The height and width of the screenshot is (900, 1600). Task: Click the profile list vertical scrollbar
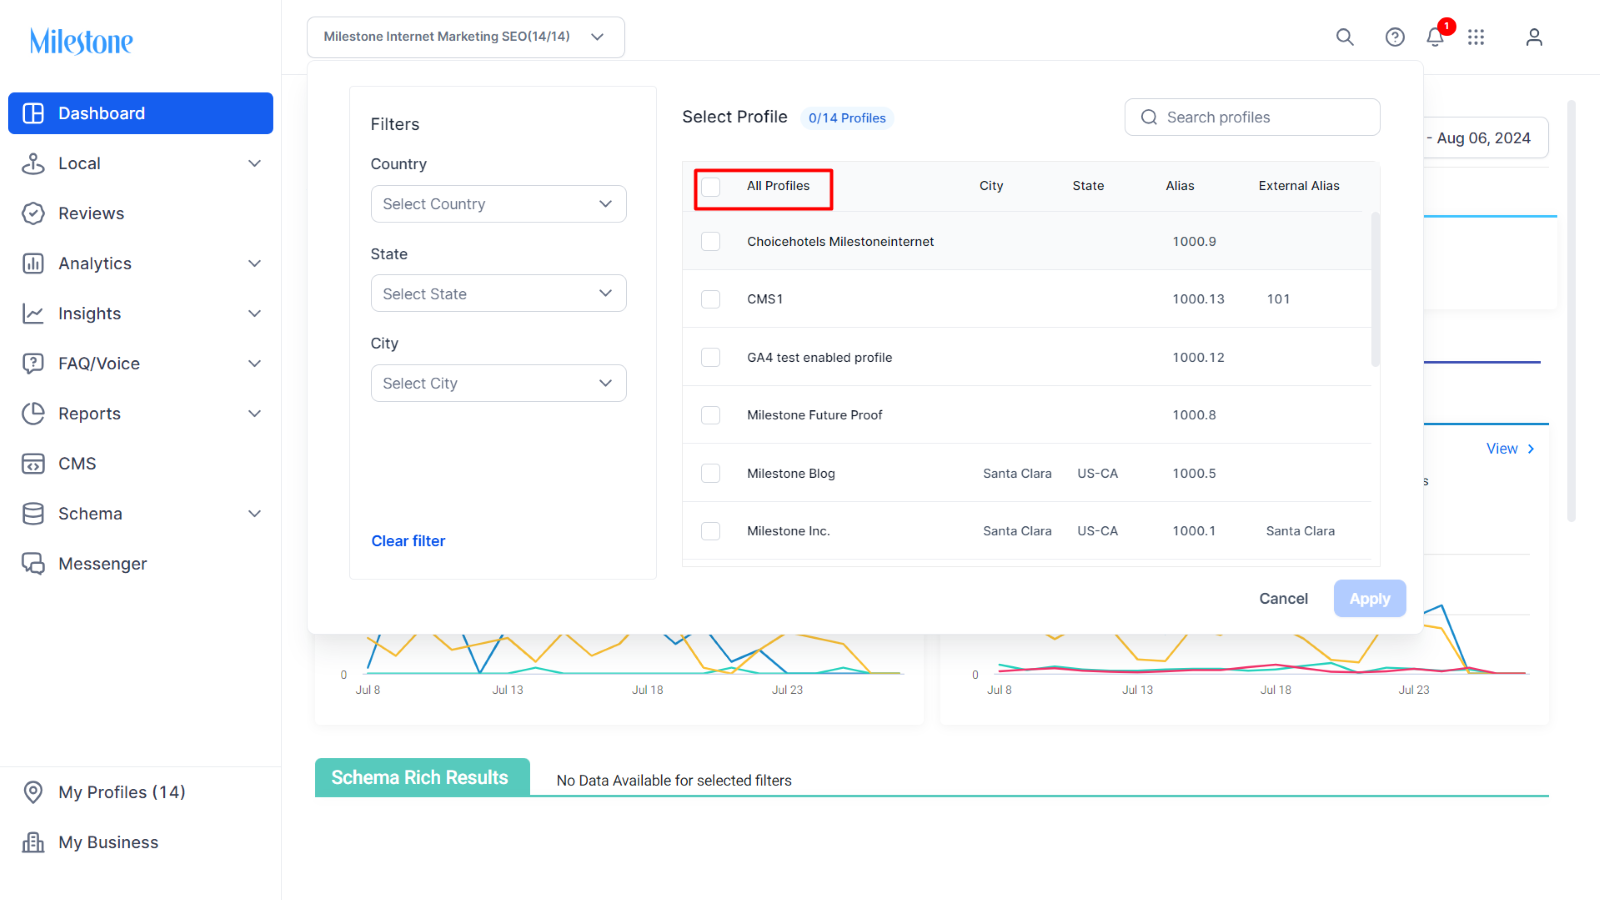pos(1376,289)
